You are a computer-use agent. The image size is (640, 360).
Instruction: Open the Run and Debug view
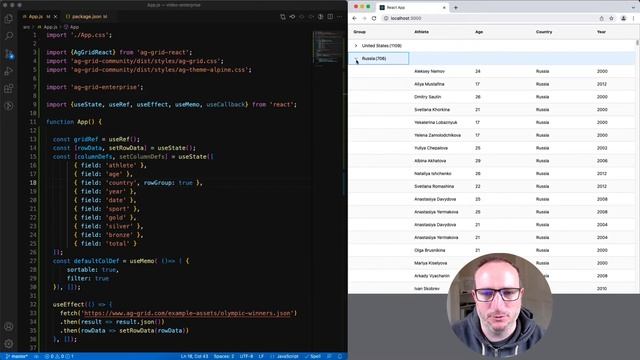coord(9,71)
